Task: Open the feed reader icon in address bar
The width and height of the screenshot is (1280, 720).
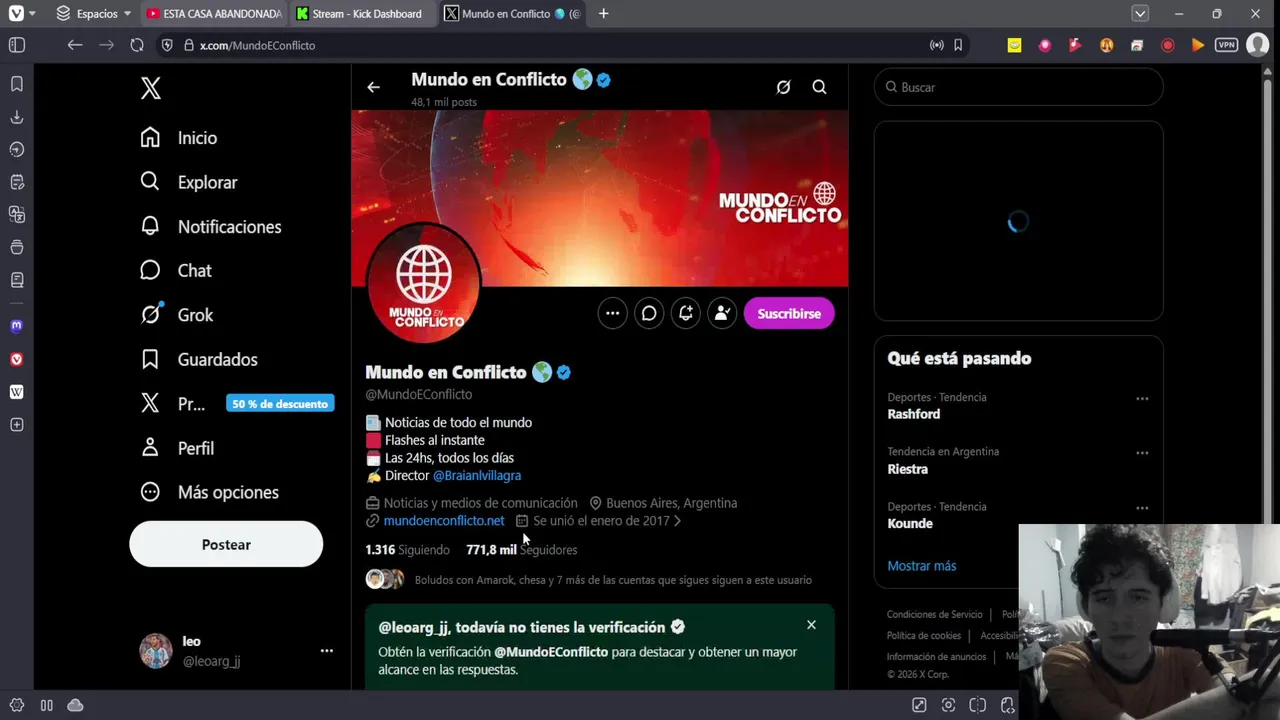Action: click(936, 45)
